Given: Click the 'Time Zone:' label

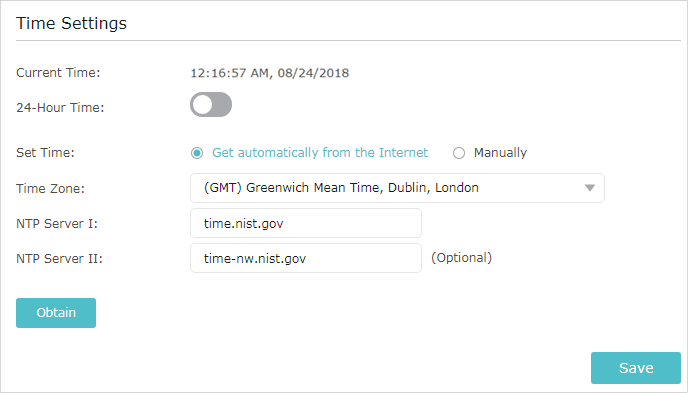Looking at the screenshot, I should coord(50,189).
